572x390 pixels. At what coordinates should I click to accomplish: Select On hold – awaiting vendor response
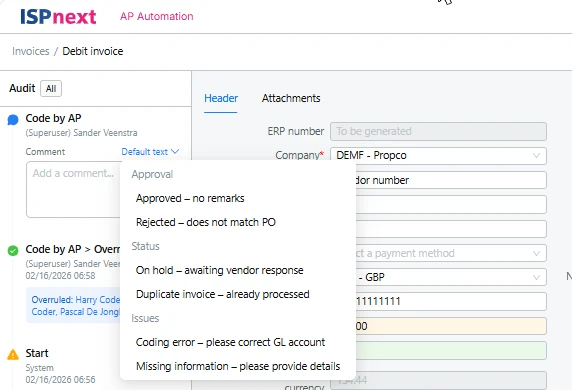tap(220, 270)
